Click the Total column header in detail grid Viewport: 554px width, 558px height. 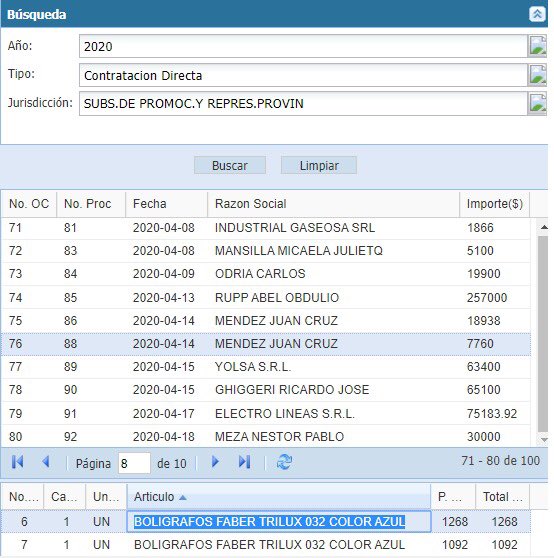tap(502, 497)
